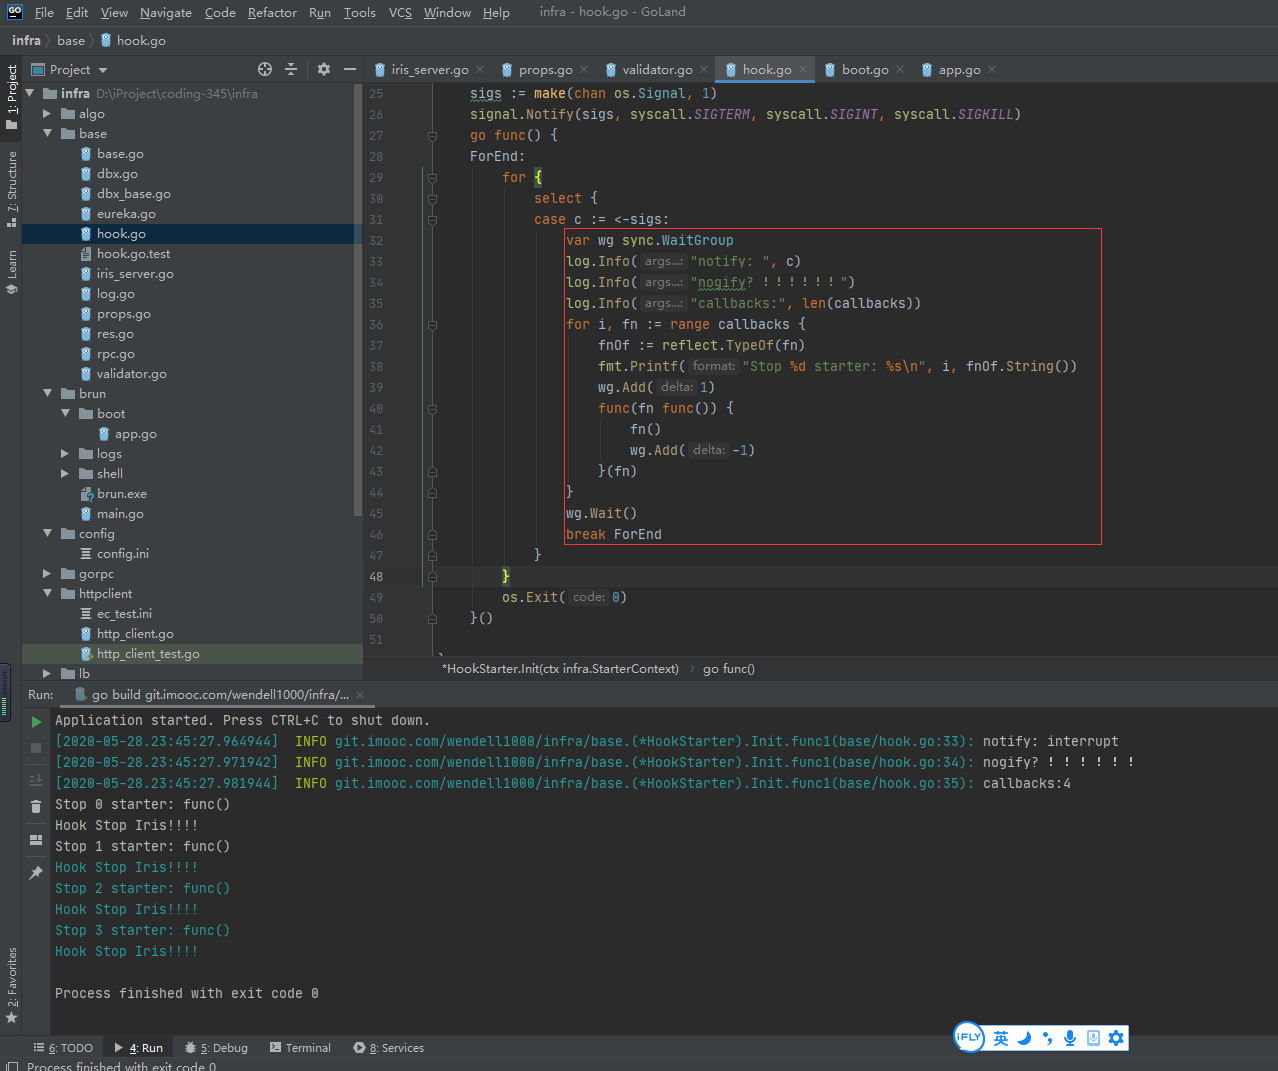Collapse the httpclient folder
1278x1071 pixels.
tap(47, 594)
